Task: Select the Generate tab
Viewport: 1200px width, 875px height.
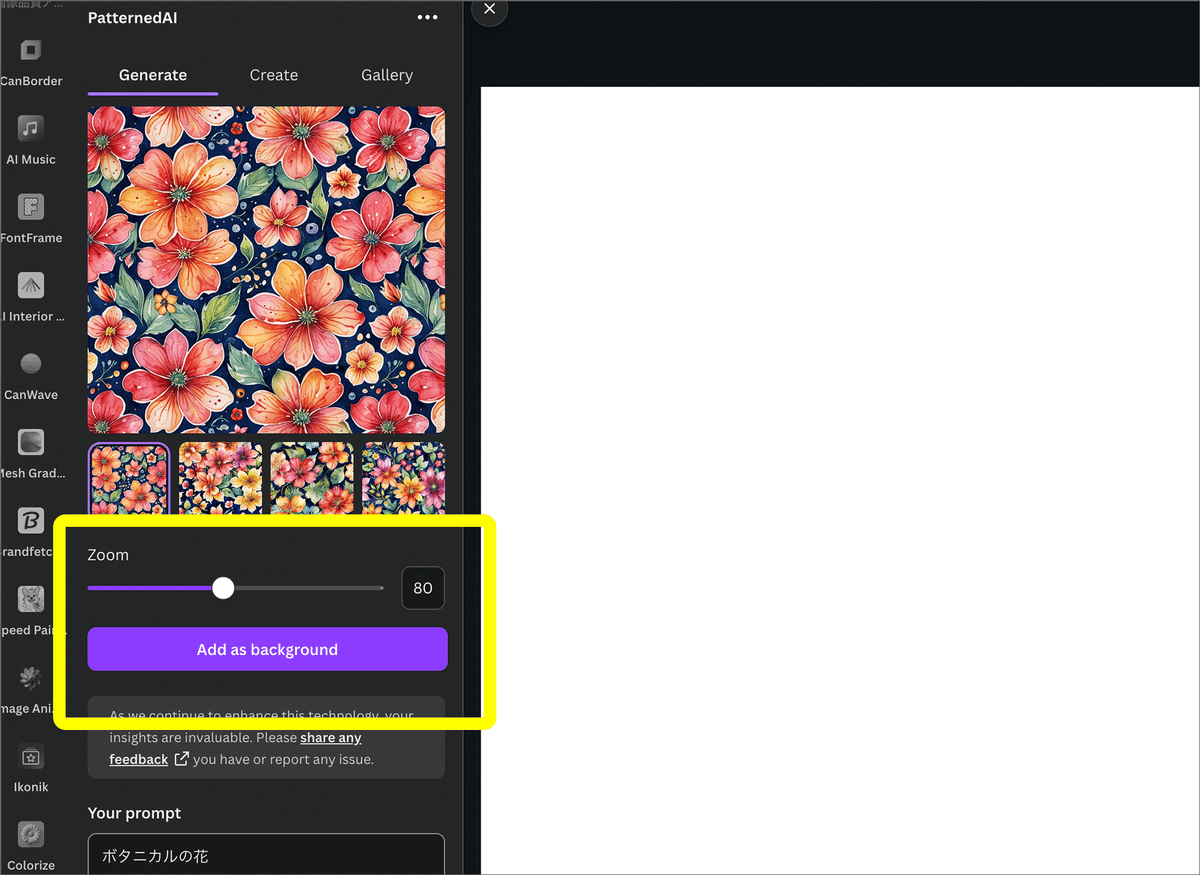Action: pyautogui.click(x=152, y=74)
